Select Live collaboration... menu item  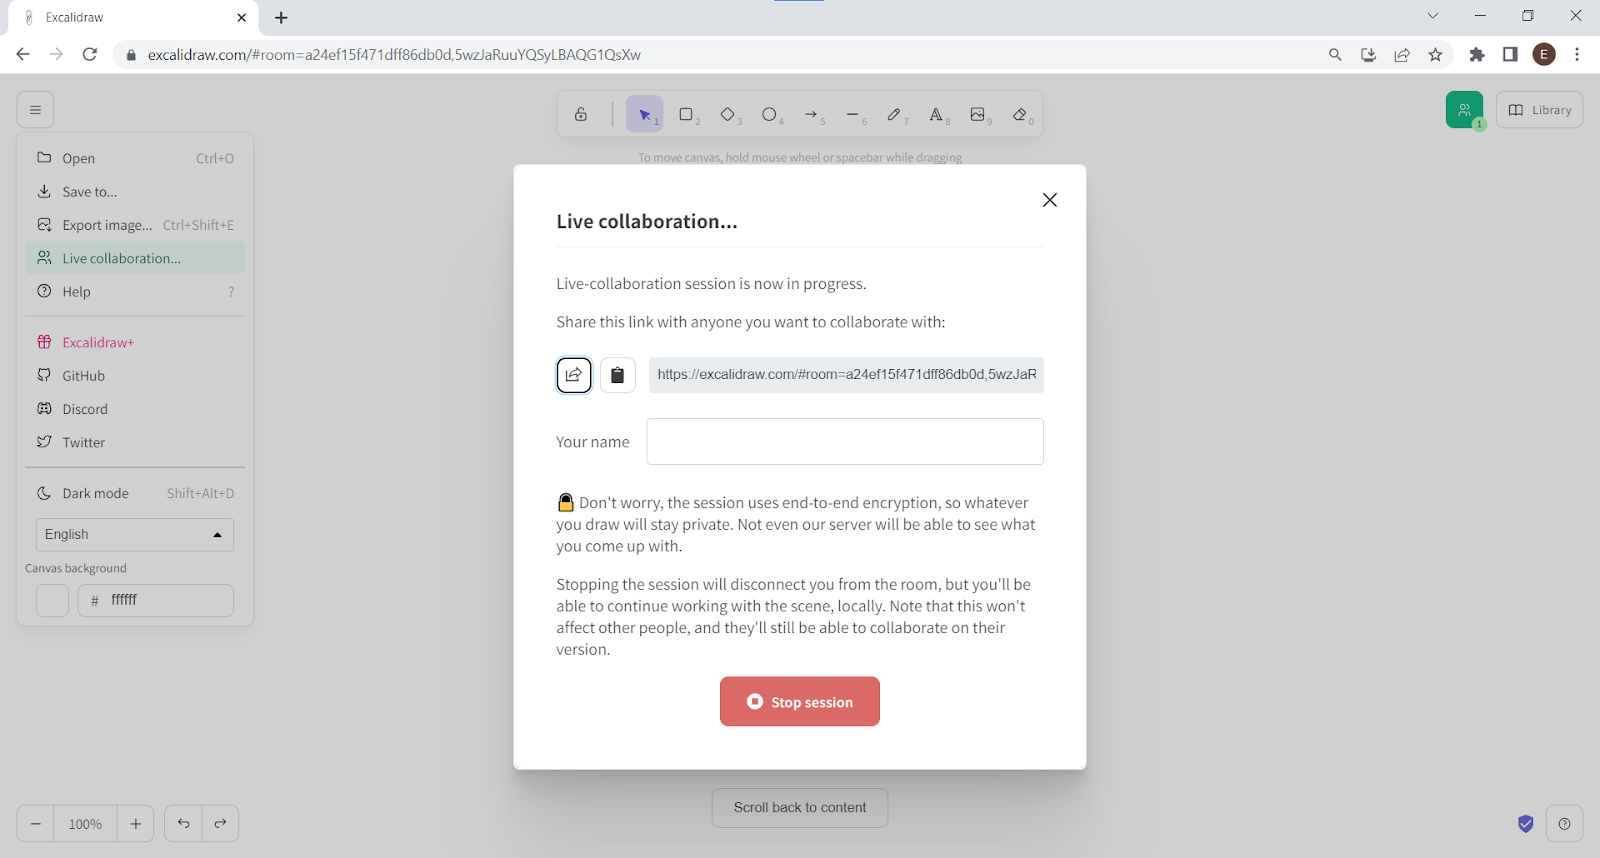click(x=135, y=258)
